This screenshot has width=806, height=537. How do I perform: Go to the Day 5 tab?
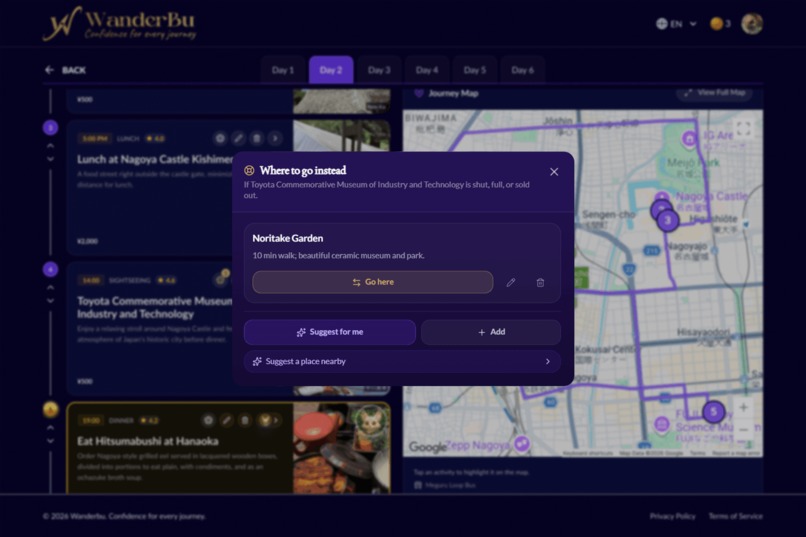[x=474, y=70]
